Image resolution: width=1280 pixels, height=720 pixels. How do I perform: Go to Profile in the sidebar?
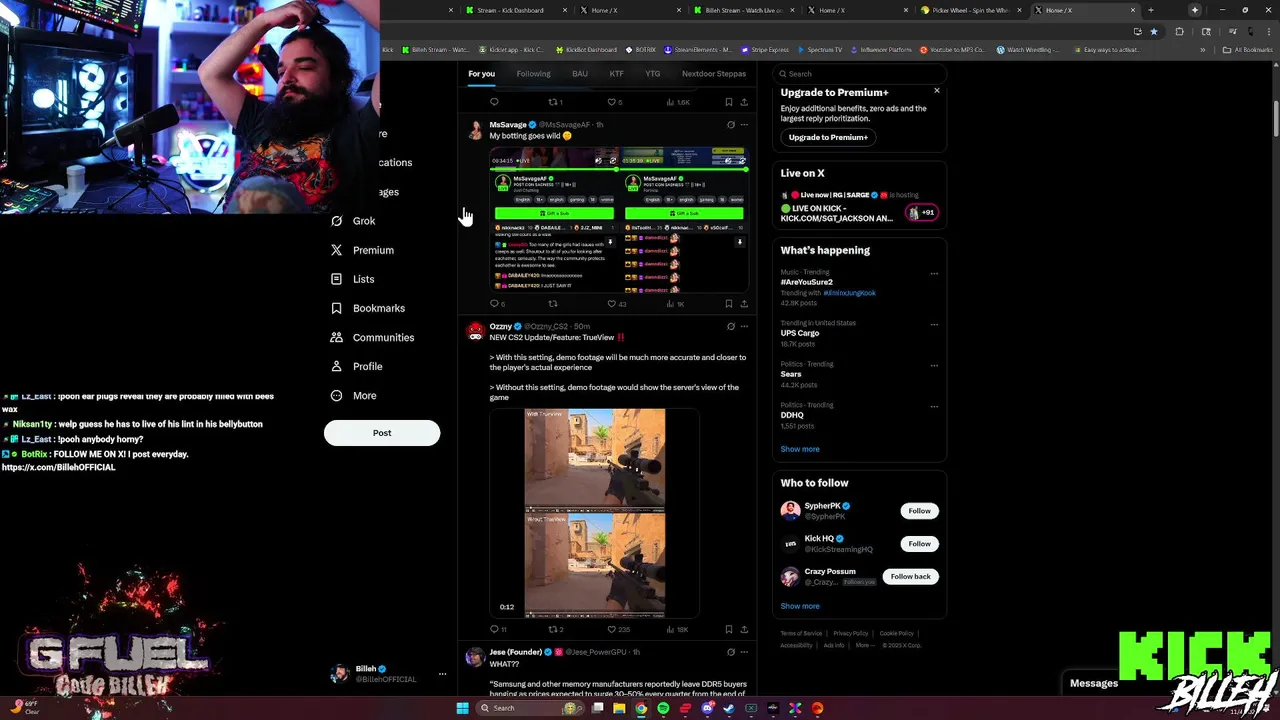coord(356,366)
